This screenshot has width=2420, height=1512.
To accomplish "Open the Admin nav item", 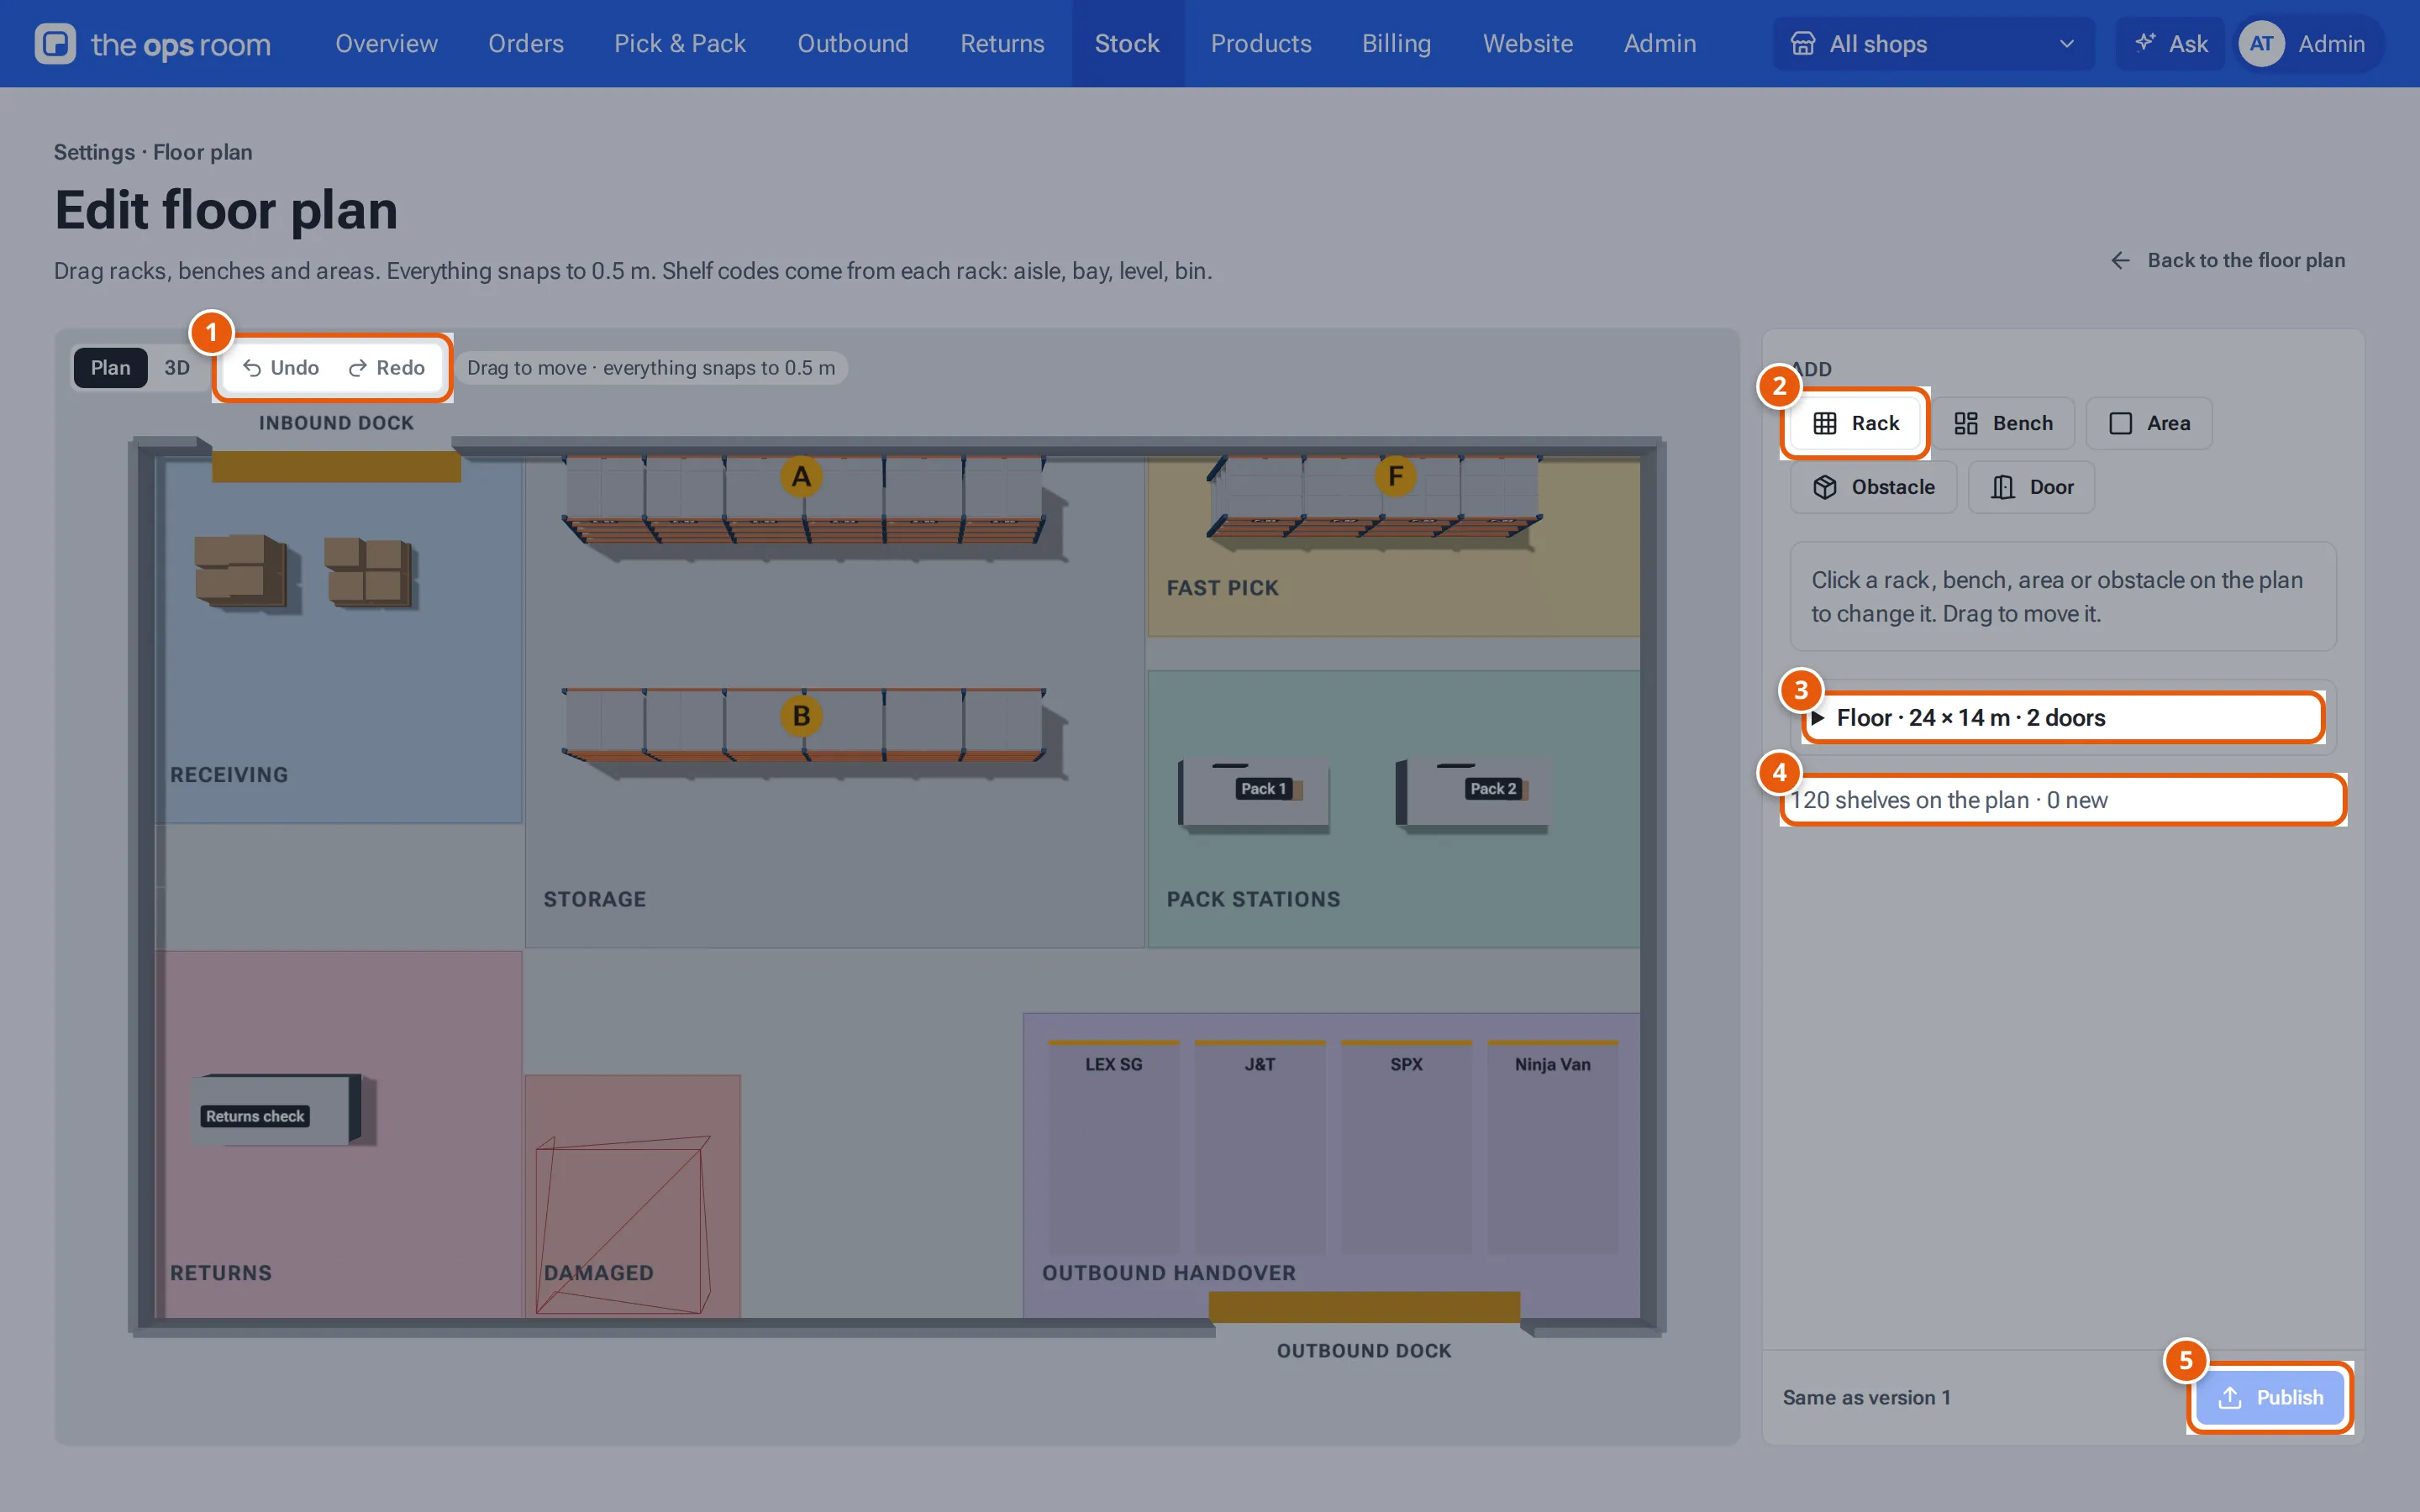I will tap(1659, 44).
